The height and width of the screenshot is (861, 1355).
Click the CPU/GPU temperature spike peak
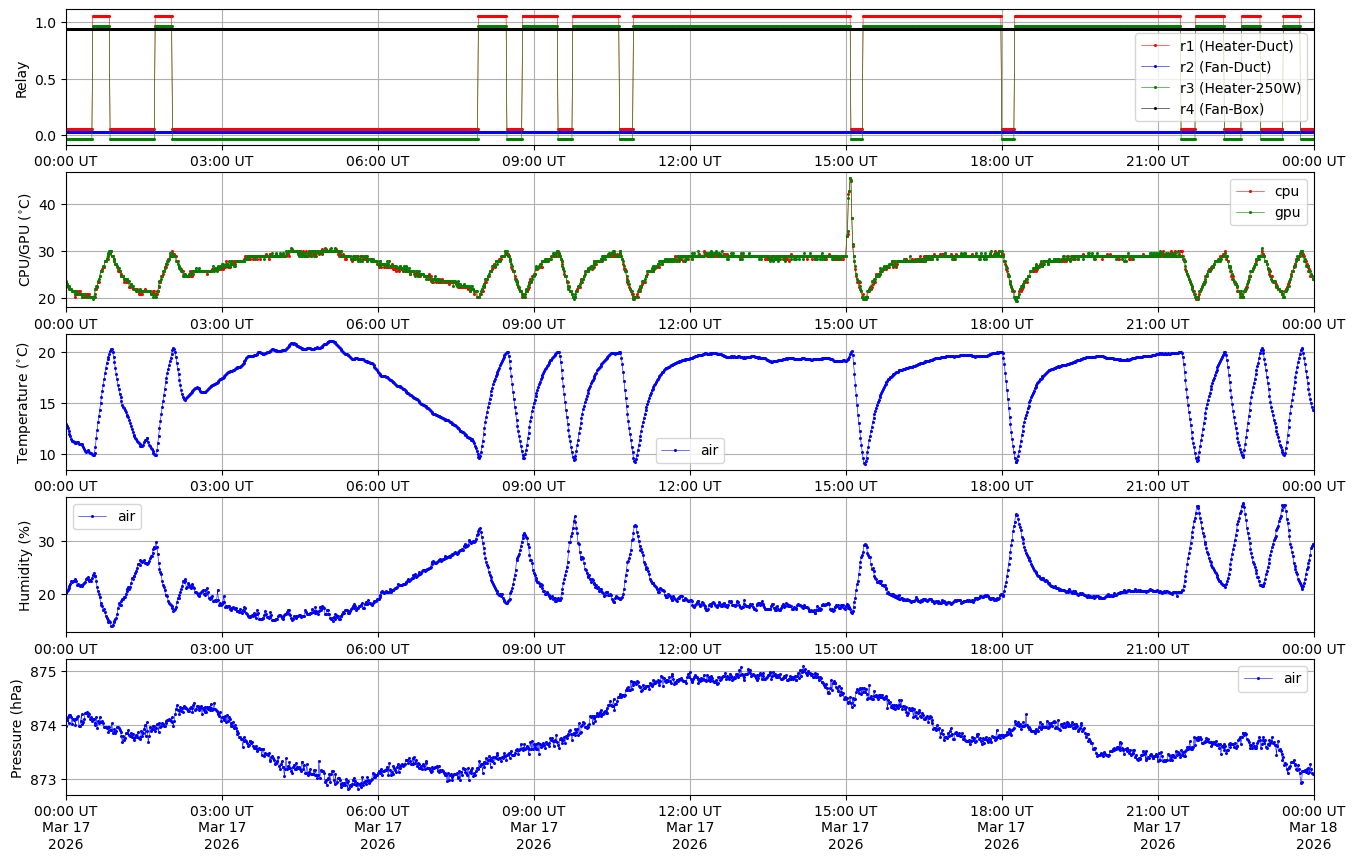[x=850, y=180]
